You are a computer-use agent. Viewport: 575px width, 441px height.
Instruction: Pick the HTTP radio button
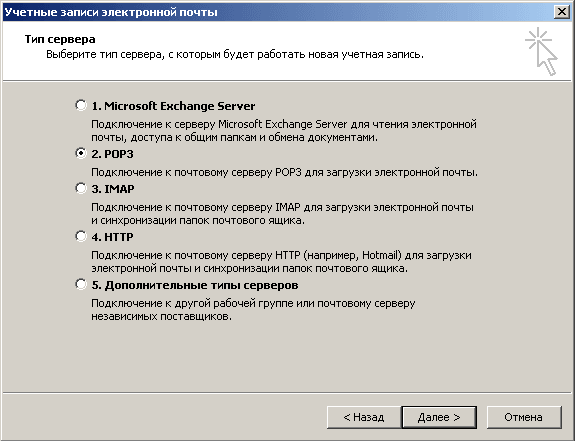tap(81, 236)
